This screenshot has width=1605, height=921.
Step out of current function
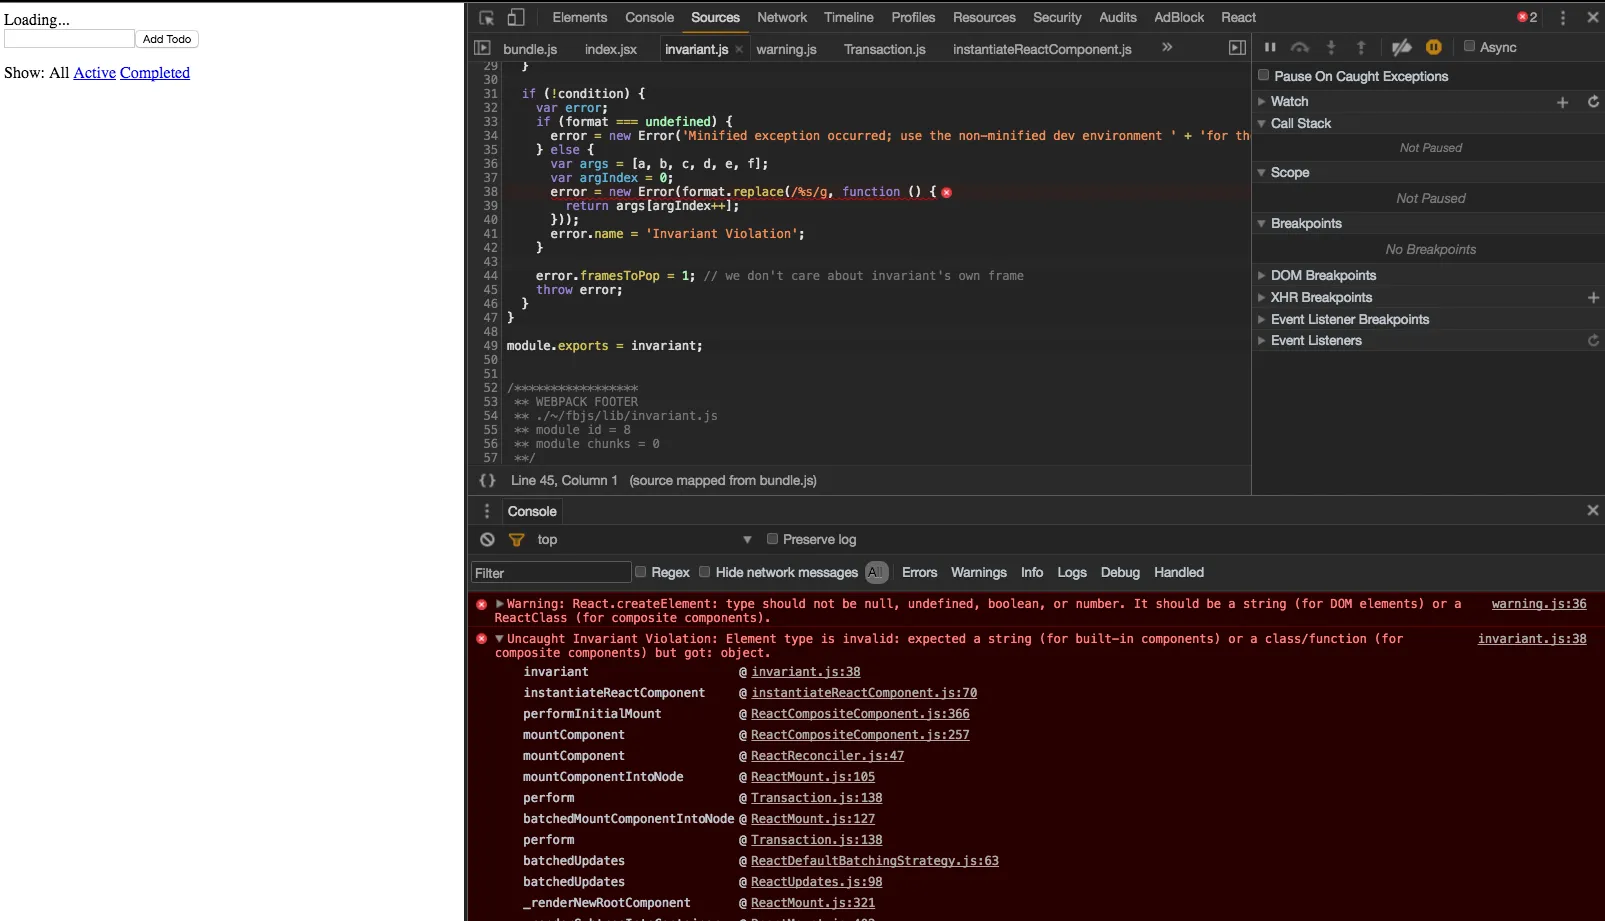coord(1361,47)
